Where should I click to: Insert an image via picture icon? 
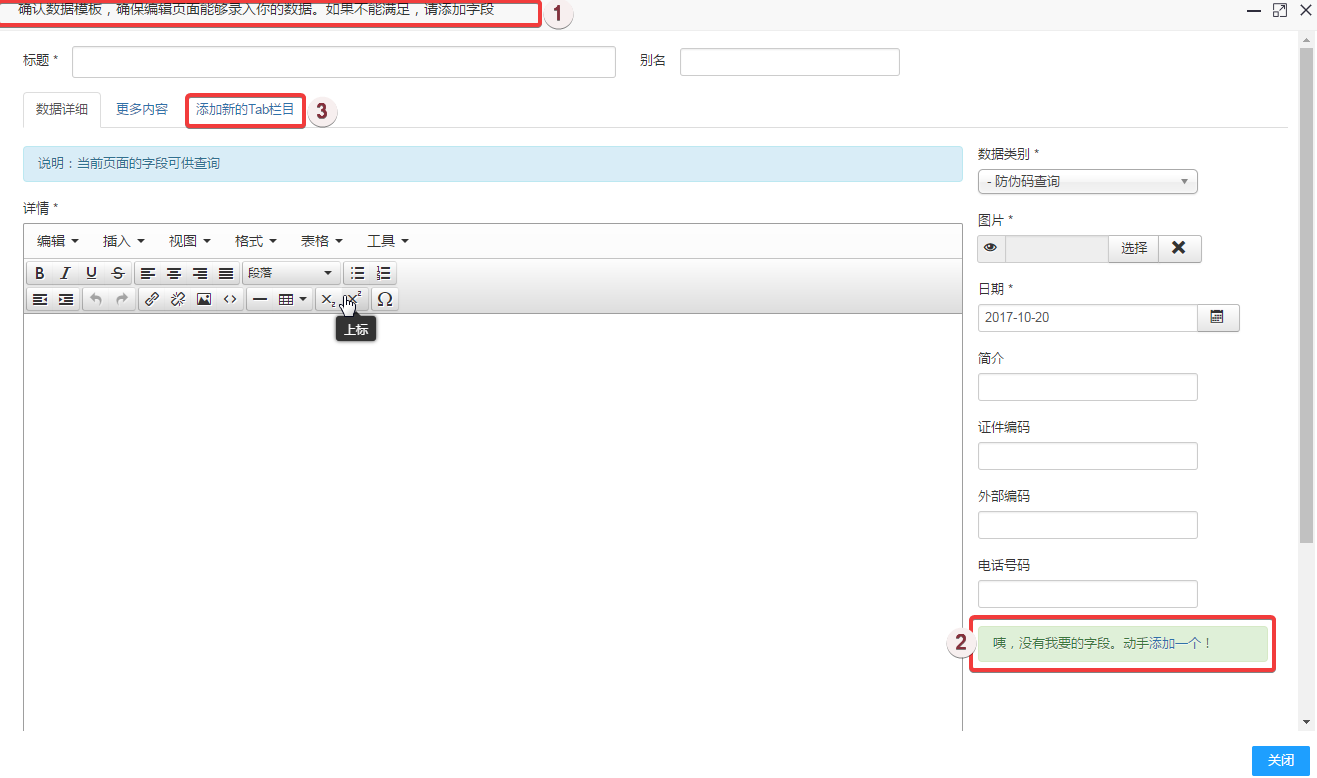(204, 299)
